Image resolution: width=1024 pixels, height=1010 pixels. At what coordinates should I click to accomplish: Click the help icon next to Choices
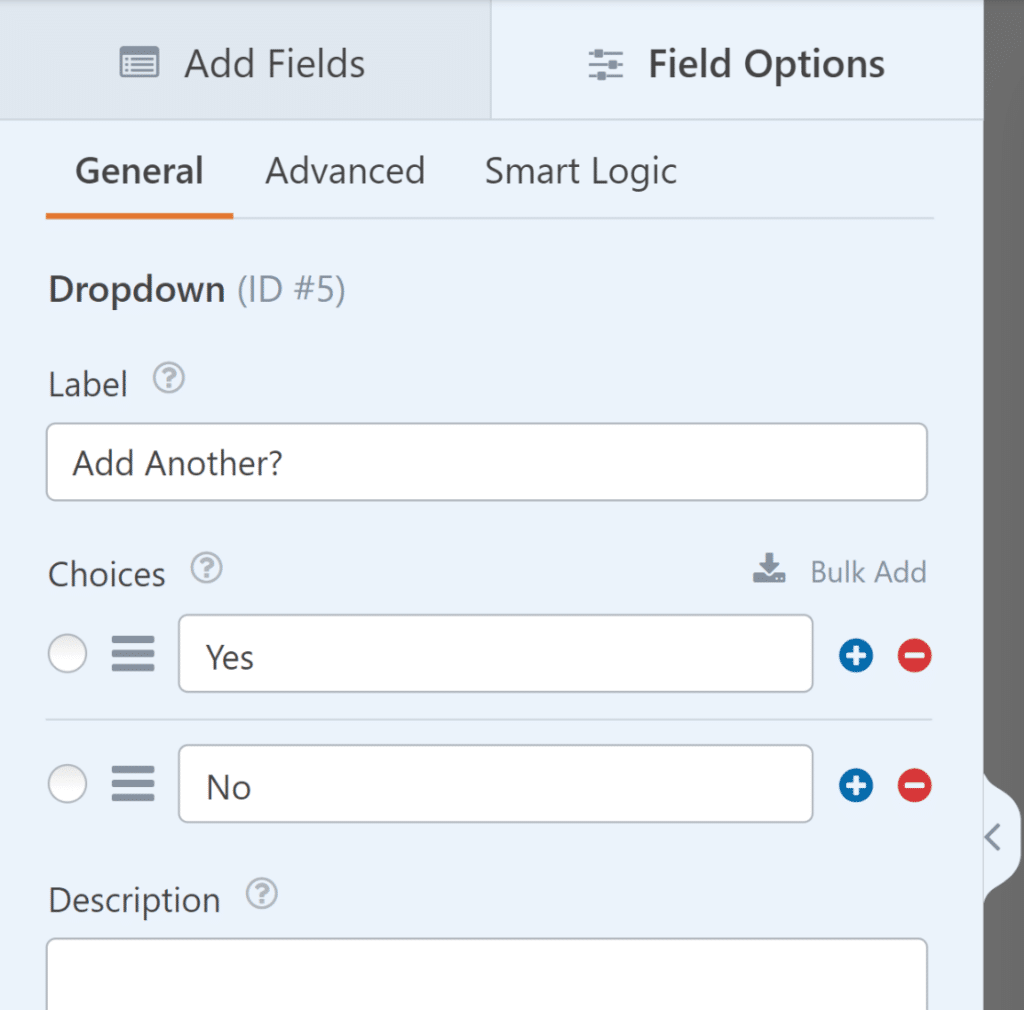206,569
